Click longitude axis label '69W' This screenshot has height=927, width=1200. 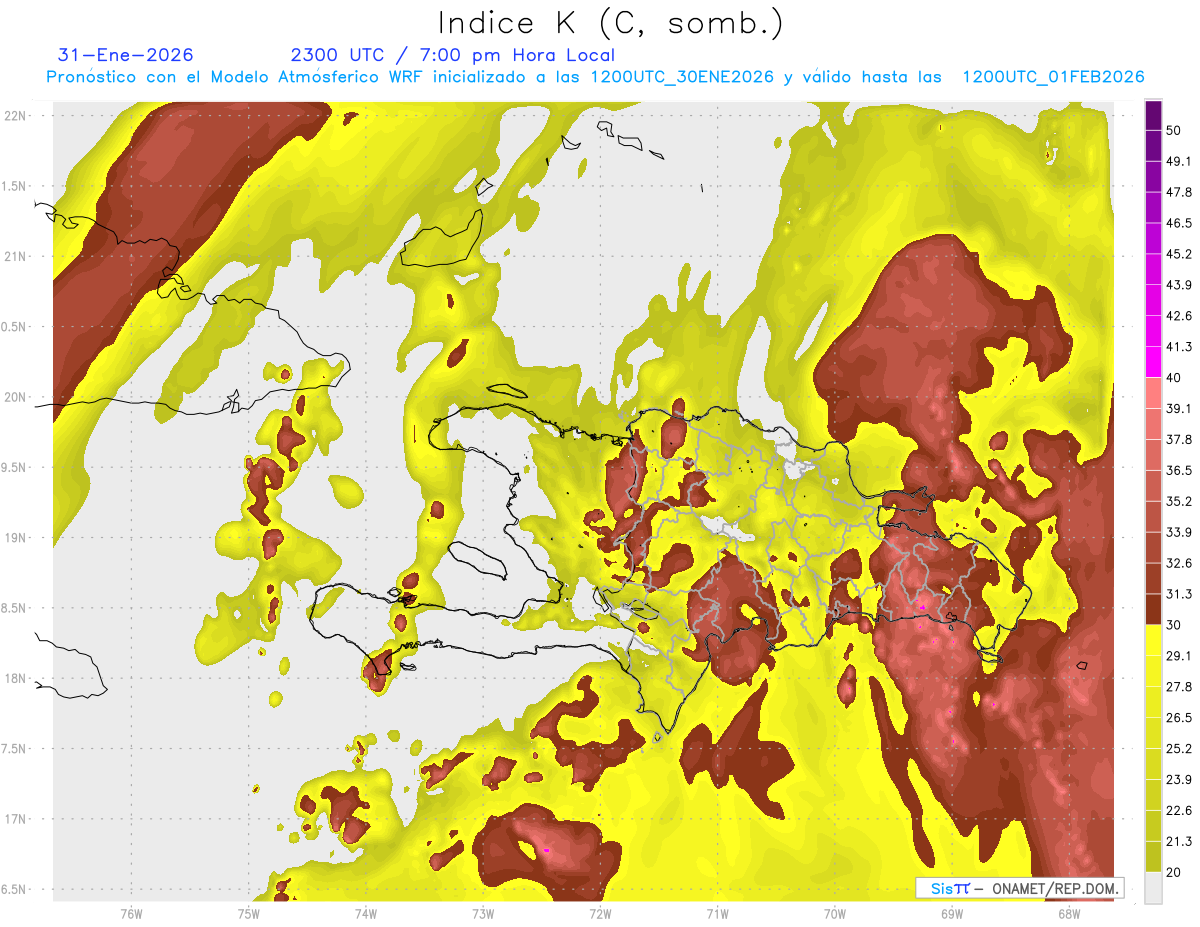pyautogui.click(x=951, y=913)
